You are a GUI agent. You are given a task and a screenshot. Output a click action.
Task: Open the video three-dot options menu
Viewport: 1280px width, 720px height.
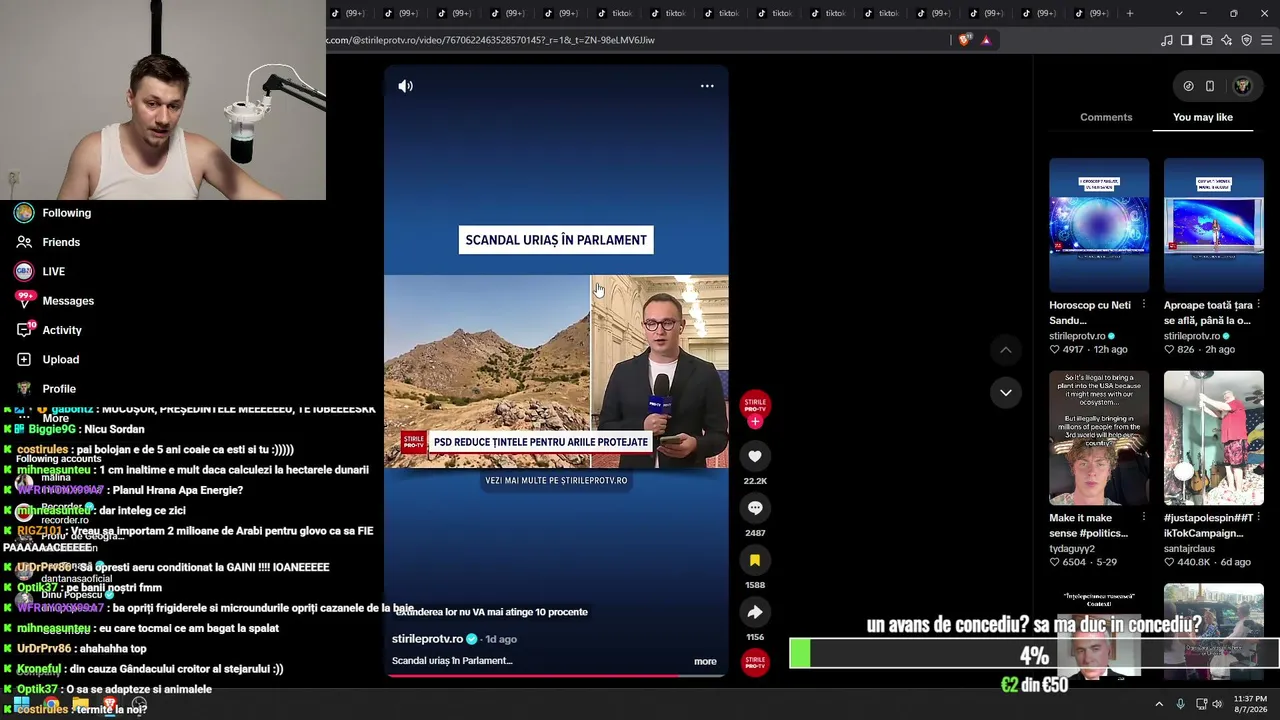[707, 86]
